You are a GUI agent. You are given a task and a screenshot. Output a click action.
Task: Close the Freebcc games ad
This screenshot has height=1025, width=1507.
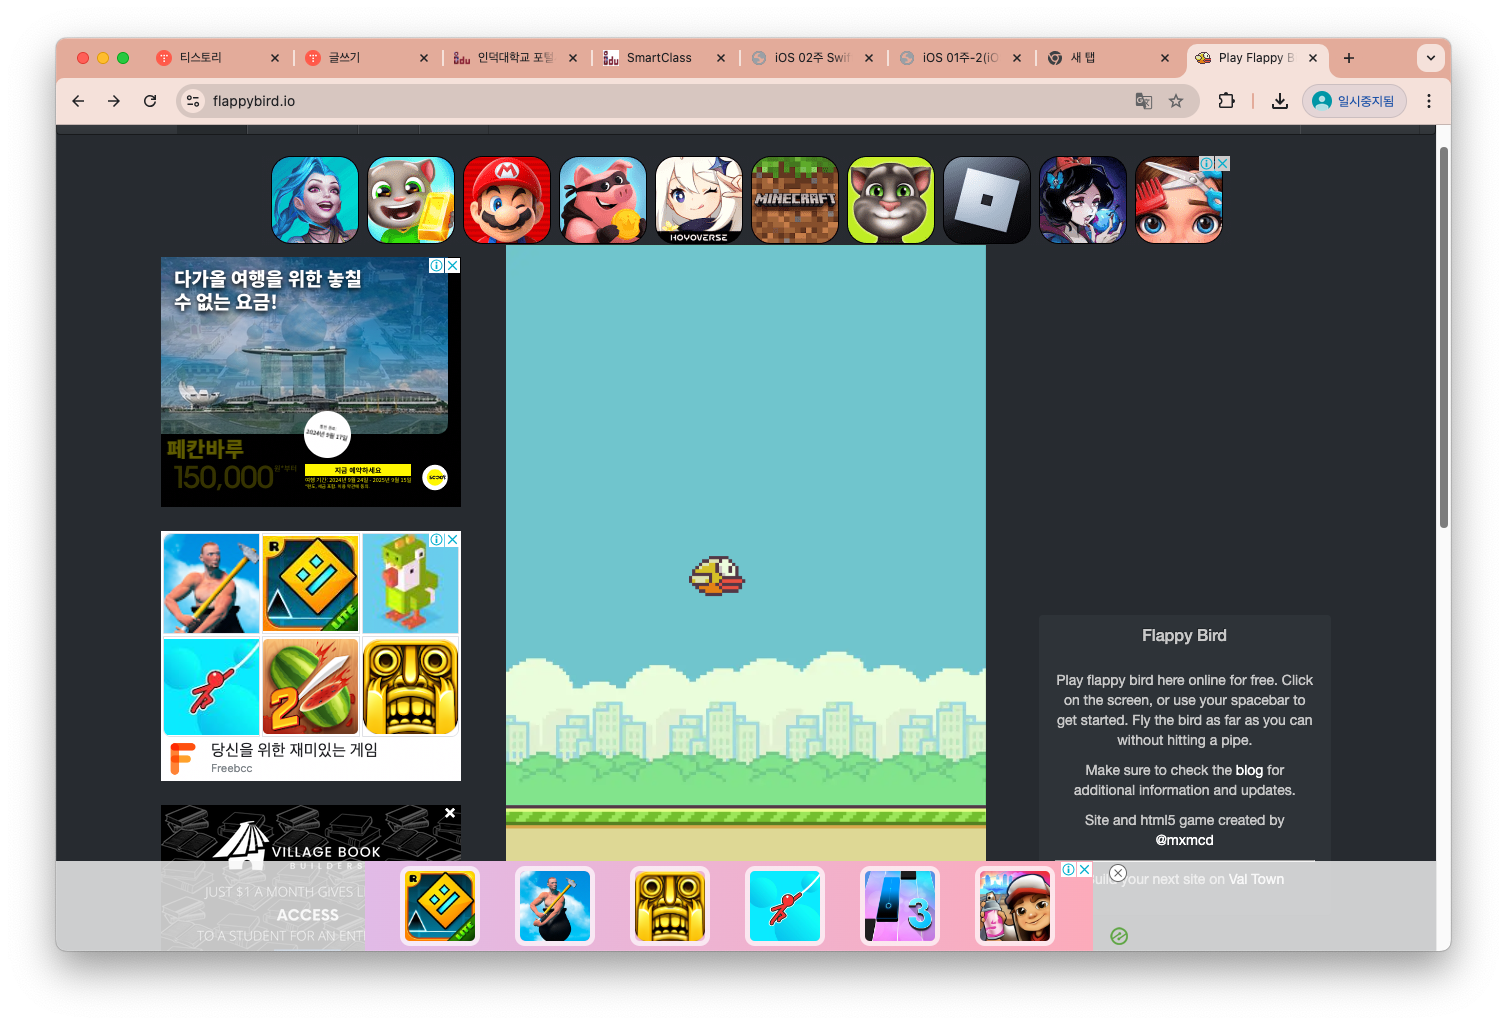(x=453, y=539)
